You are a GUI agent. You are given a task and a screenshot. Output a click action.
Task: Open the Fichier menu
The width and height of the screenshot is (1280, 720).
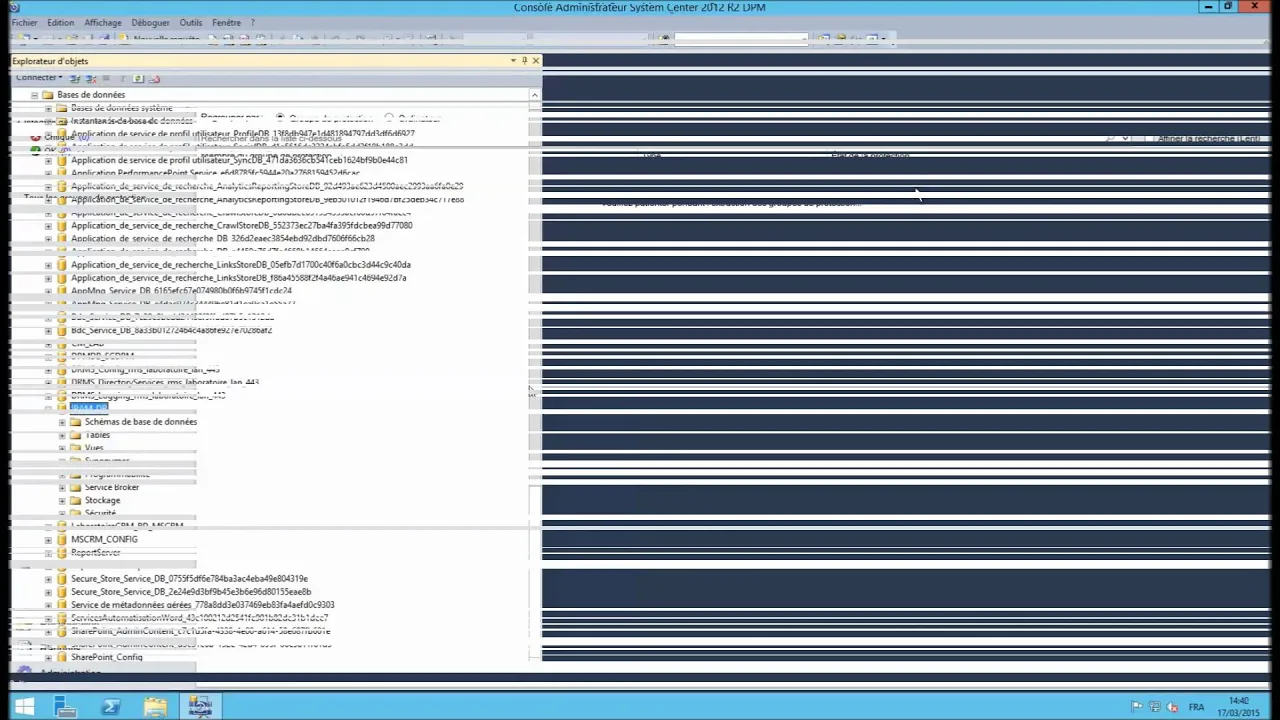[24, 22]
